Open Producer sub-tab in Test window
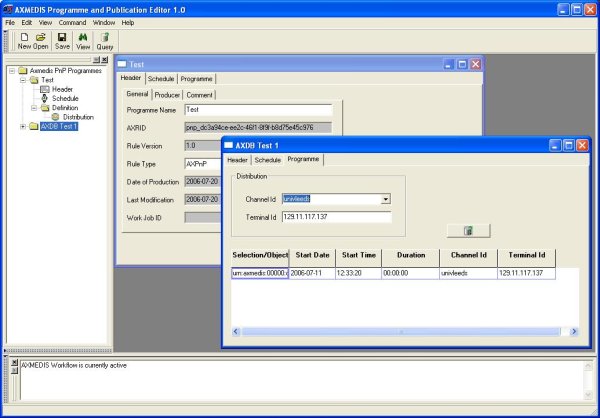This screenshot has height=418, width=600. point(167,95)
